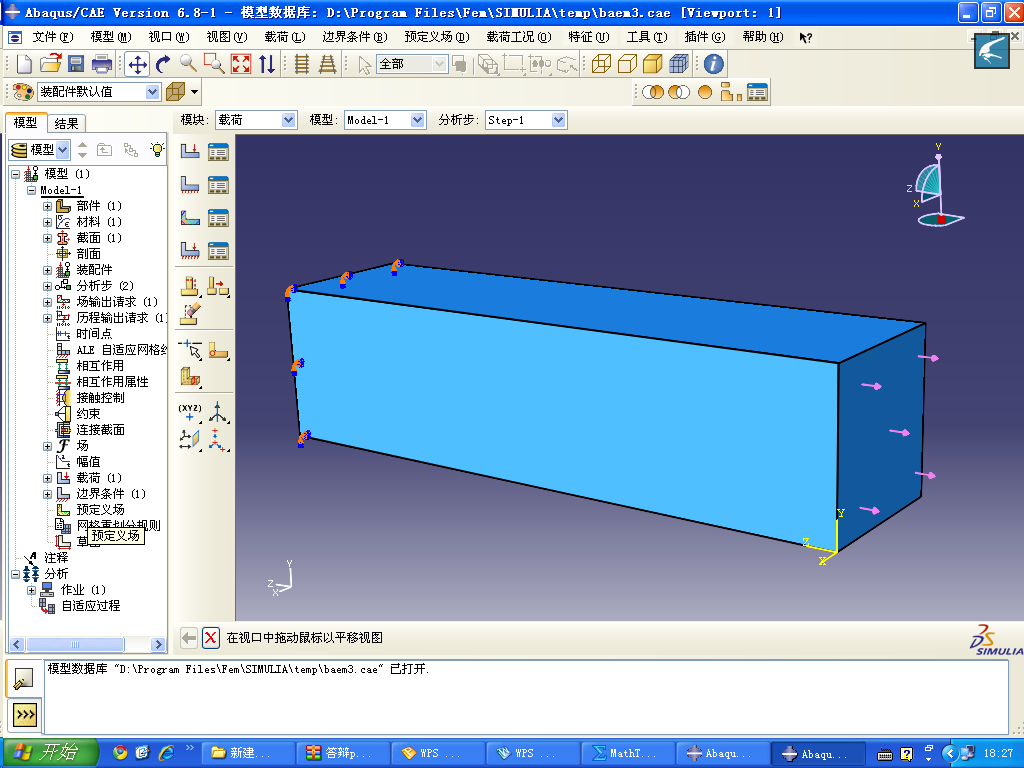Open the 载荷(L) menu
1024x768 pixels.
pyautogui.click(x=284, y=37)
